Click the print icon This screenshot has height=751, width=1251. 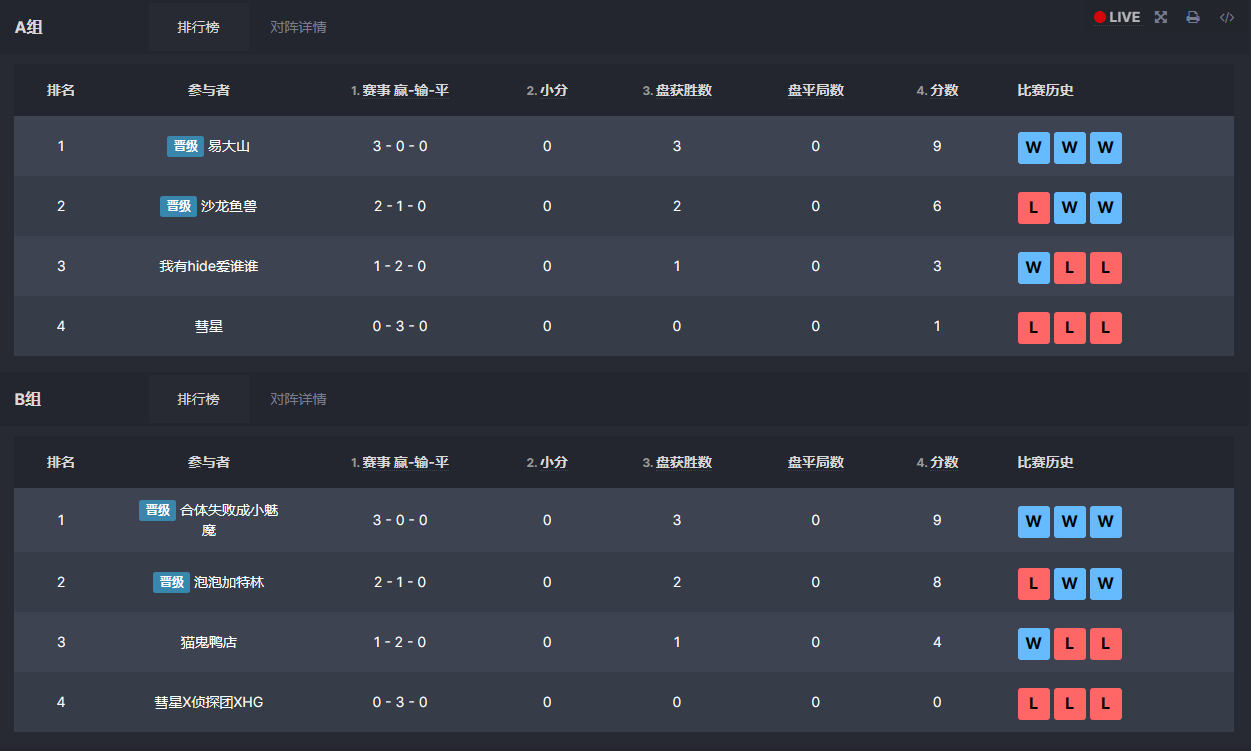click(1193, 17)
